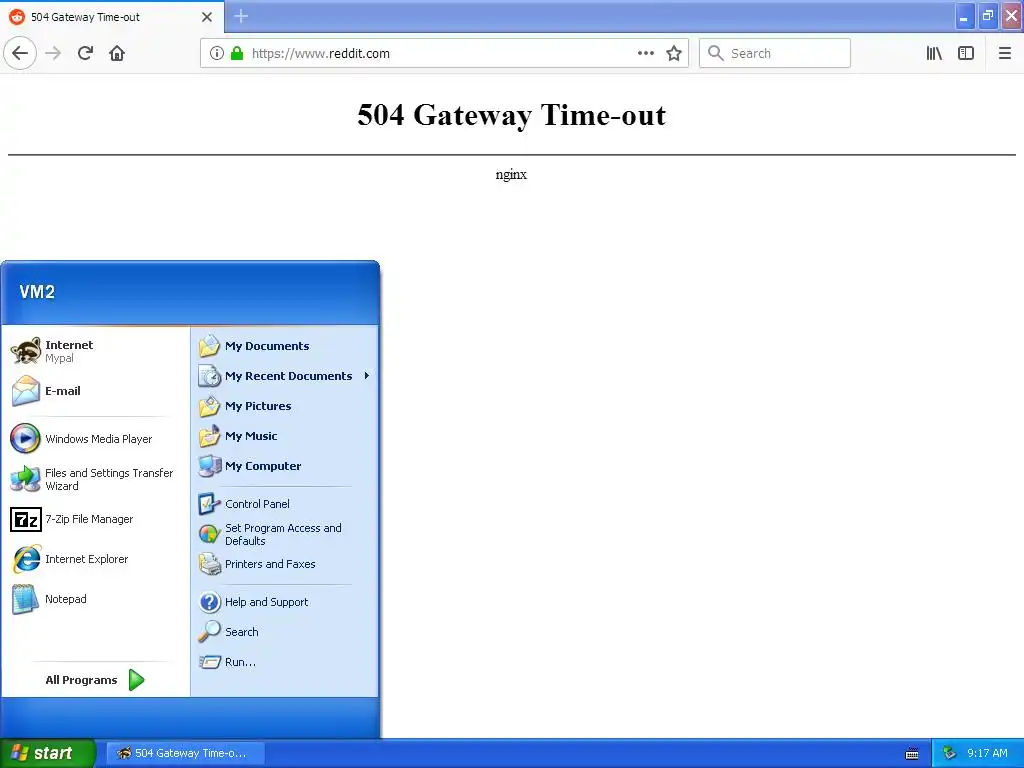This screenshot has width=1024, height=768.
Task: Go to the browser home page icon
Action: pos(117,53)
